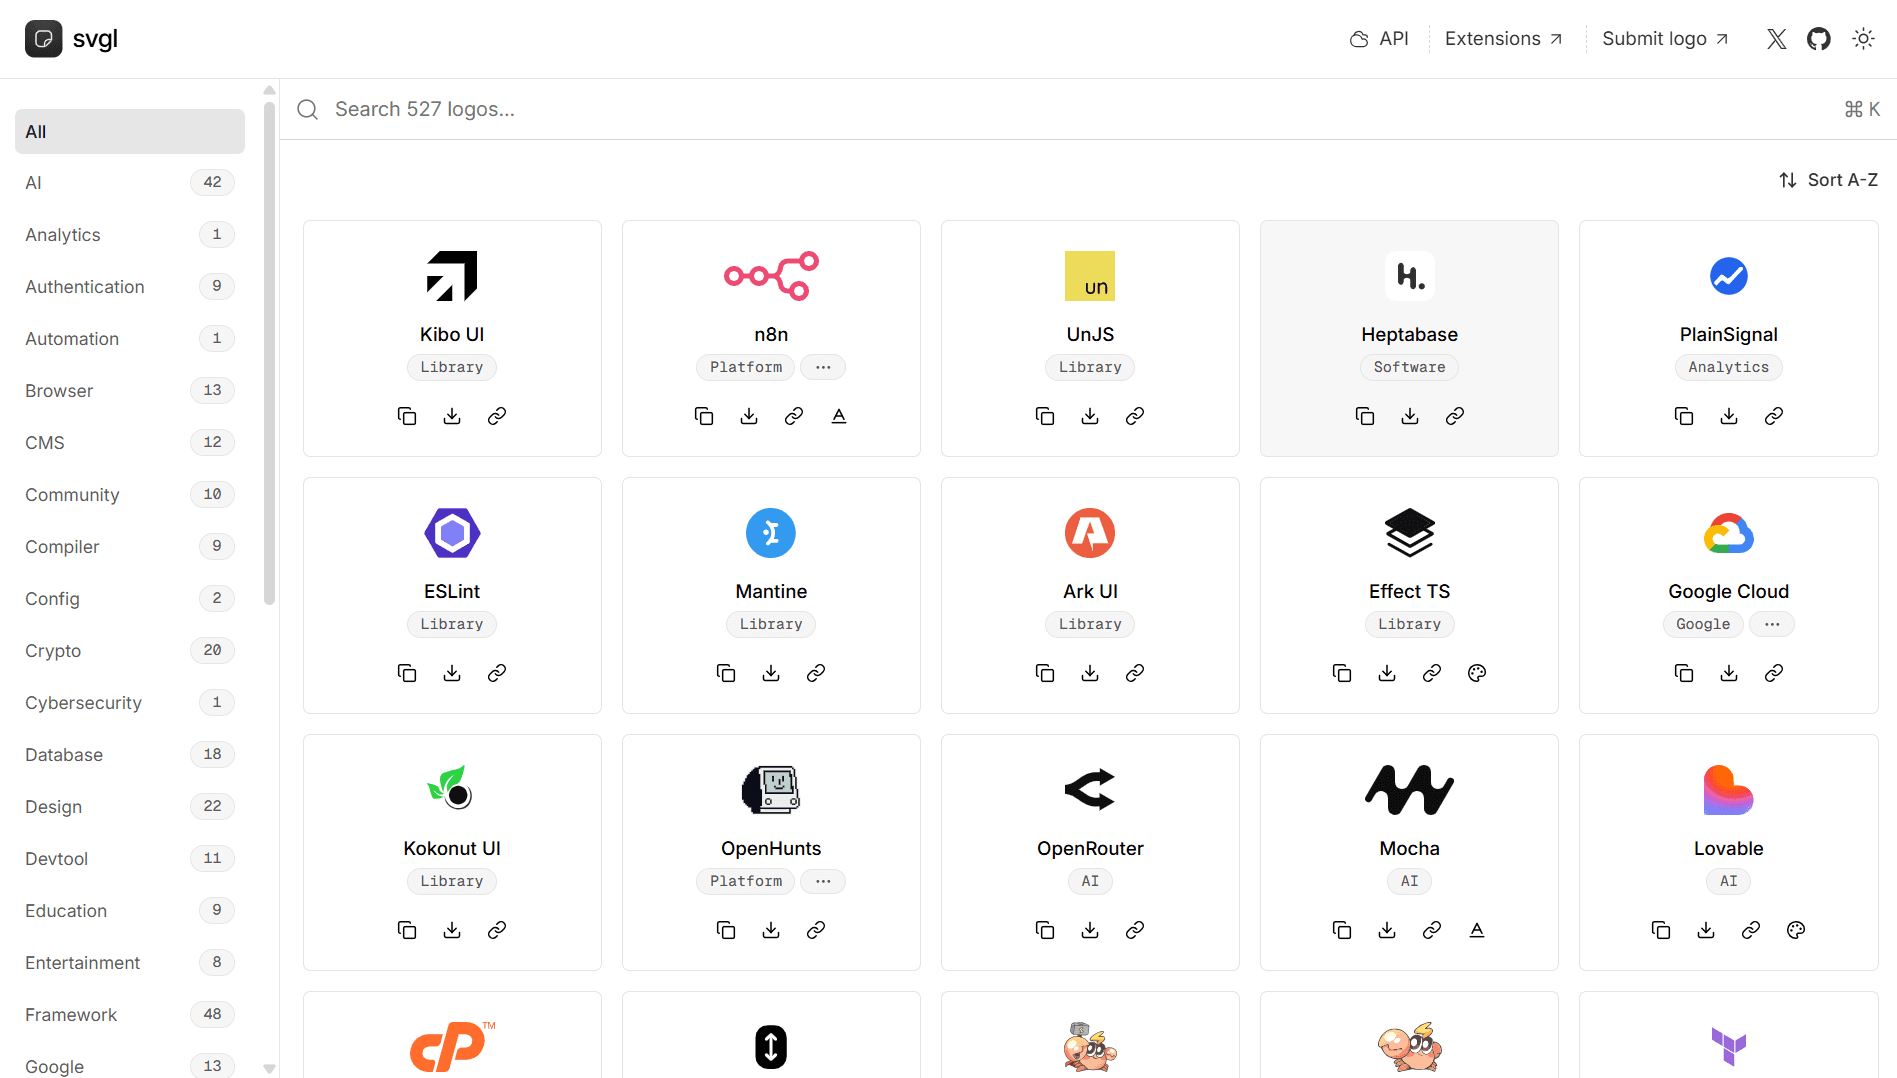
Task: Click the sidebar scrollbar thumb
Action: click(x=269, y=353)
